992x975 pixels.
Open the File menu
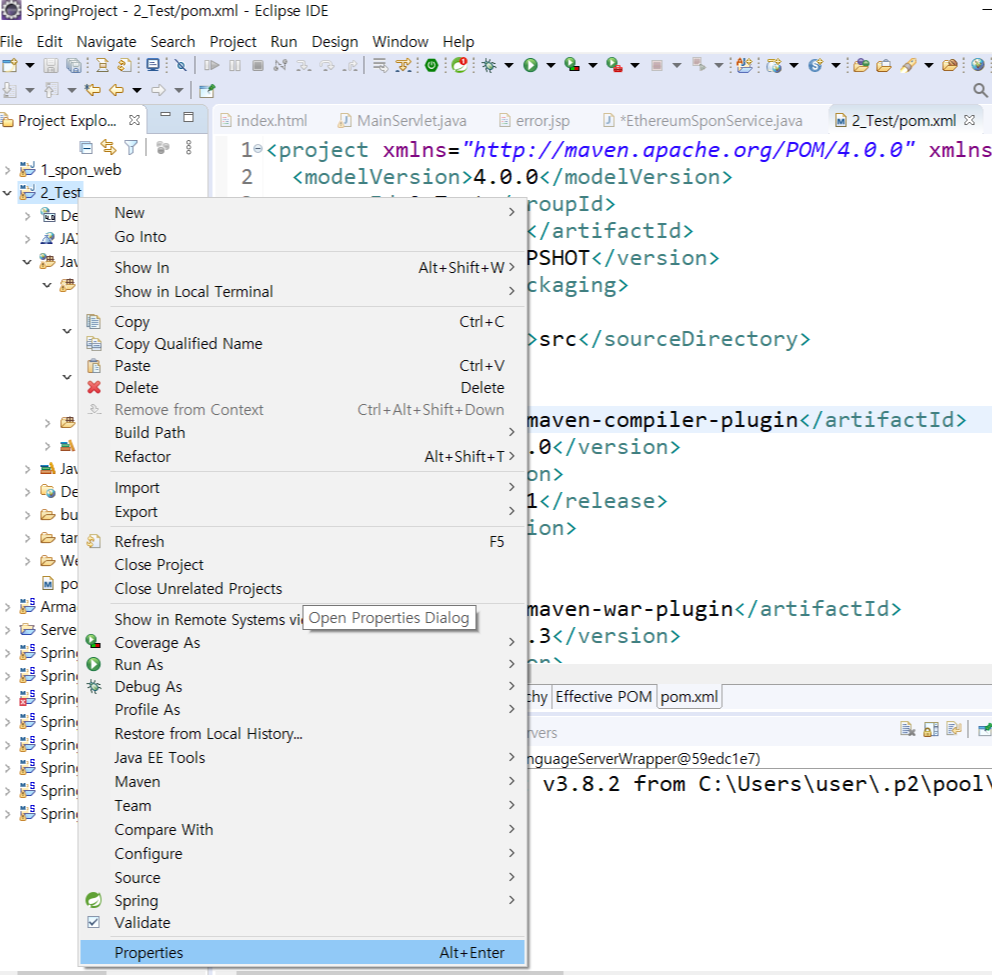click(11, 42)
